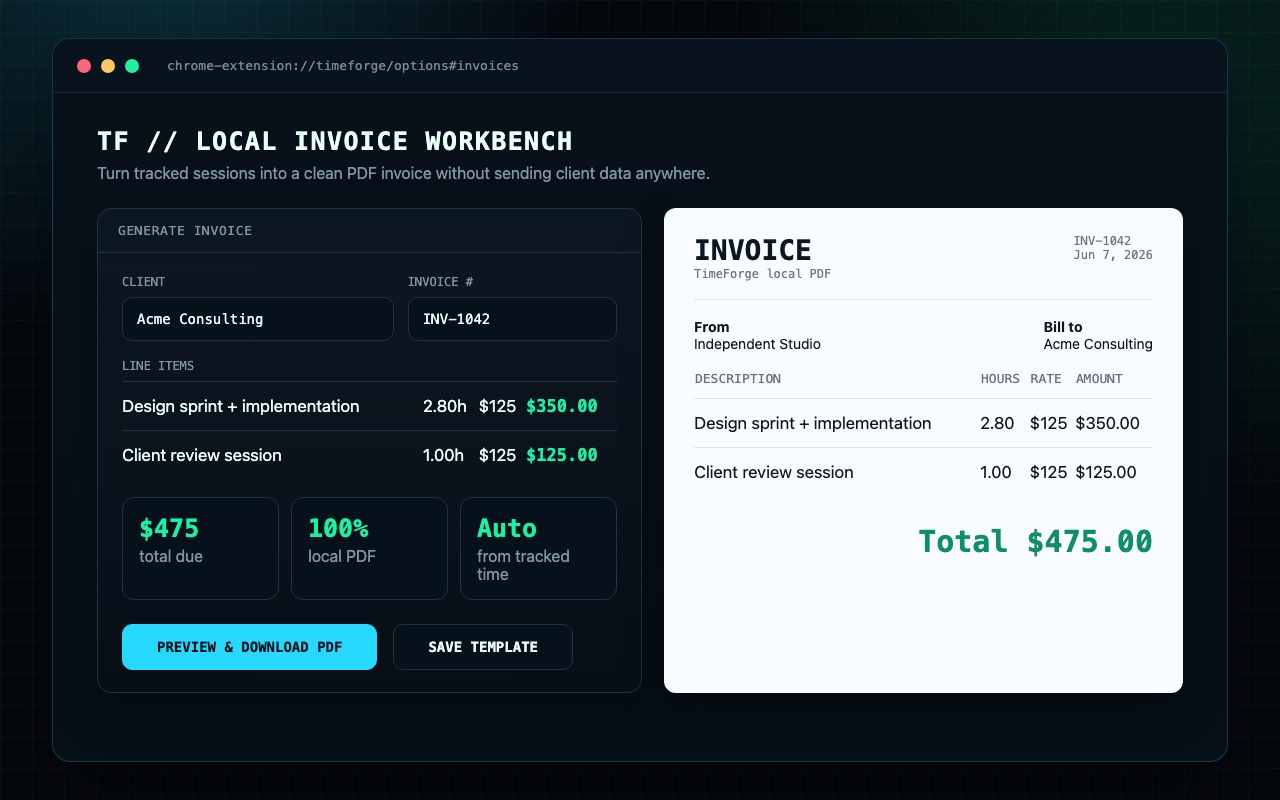
Task: Click 'Client review session' row in preview
Action: tap(923, 472)
